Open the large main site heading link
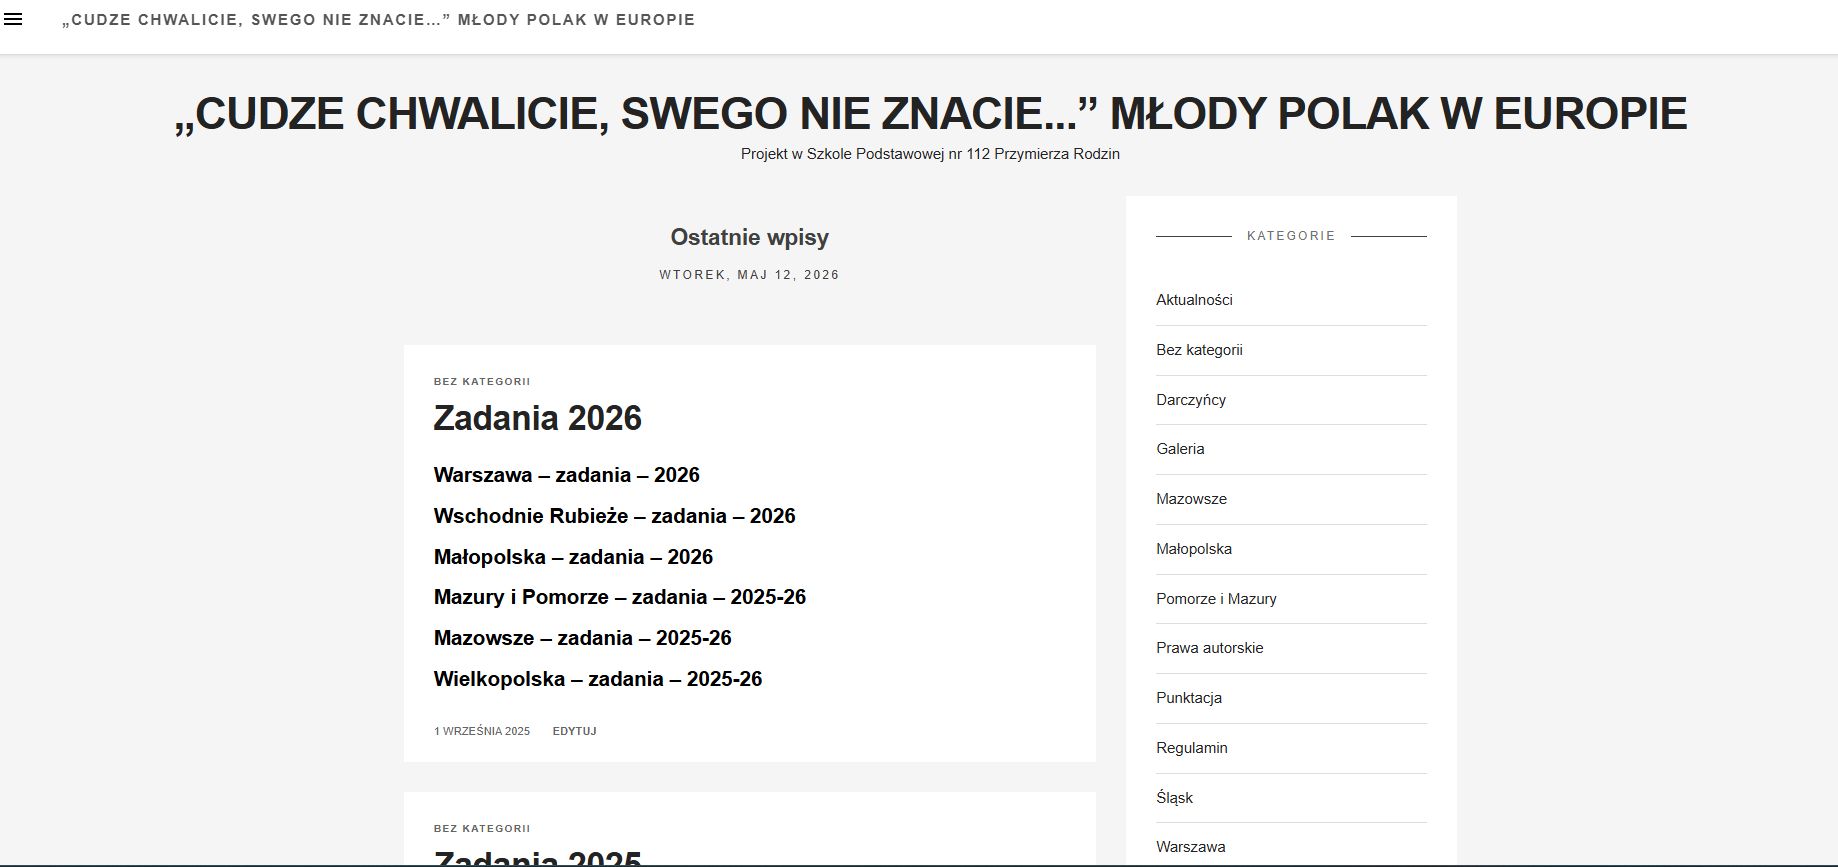 click(x=930, y=113)
